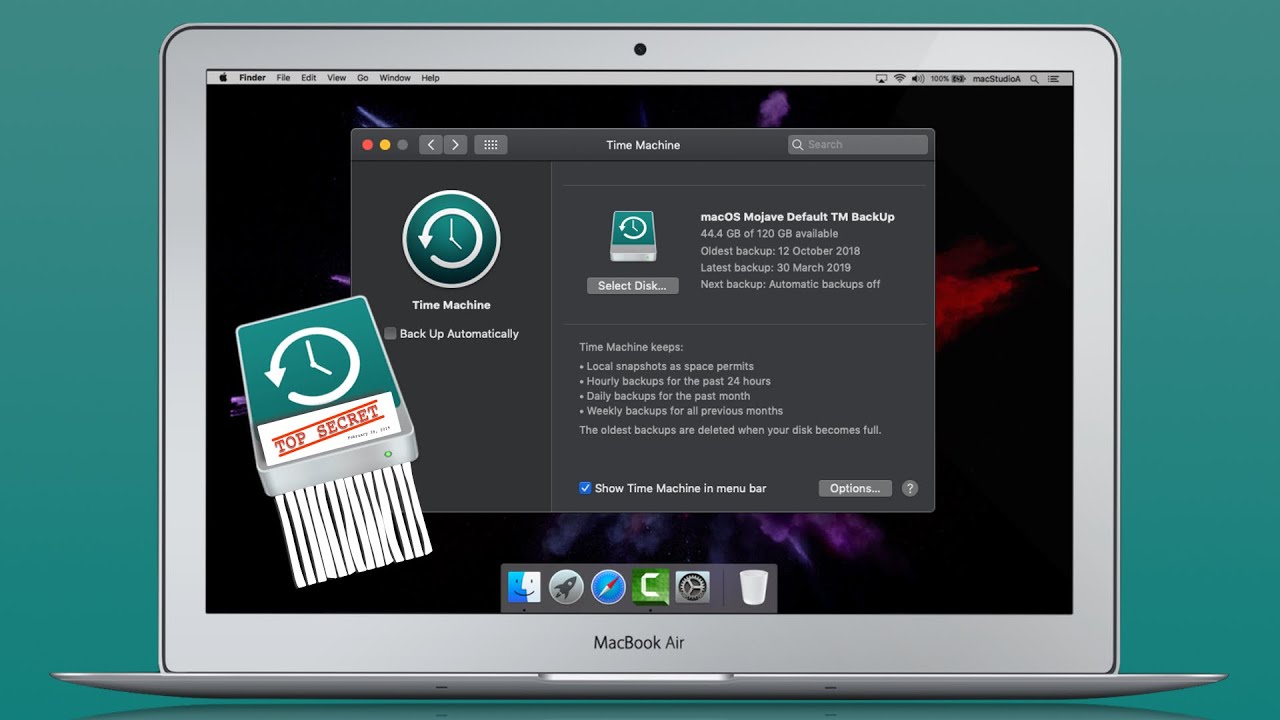Open the Finder menu
The width and height of the screenshot is (1280, 720).
252,78
